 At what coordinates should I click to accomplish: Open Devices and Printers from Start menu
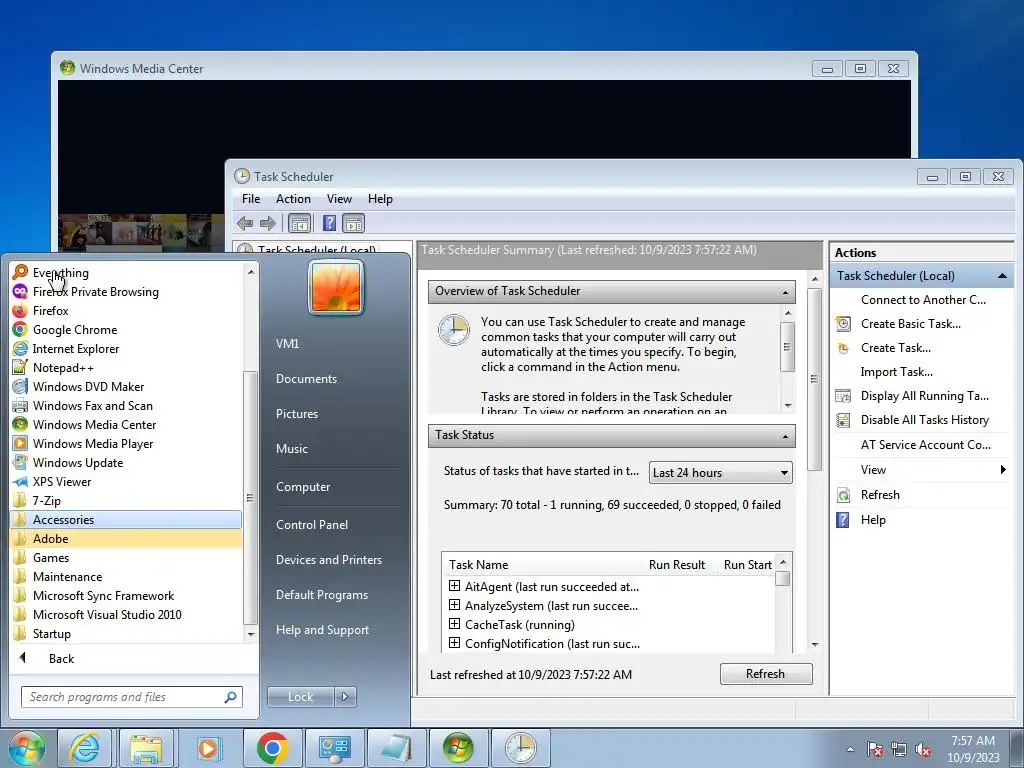[328, 560]
